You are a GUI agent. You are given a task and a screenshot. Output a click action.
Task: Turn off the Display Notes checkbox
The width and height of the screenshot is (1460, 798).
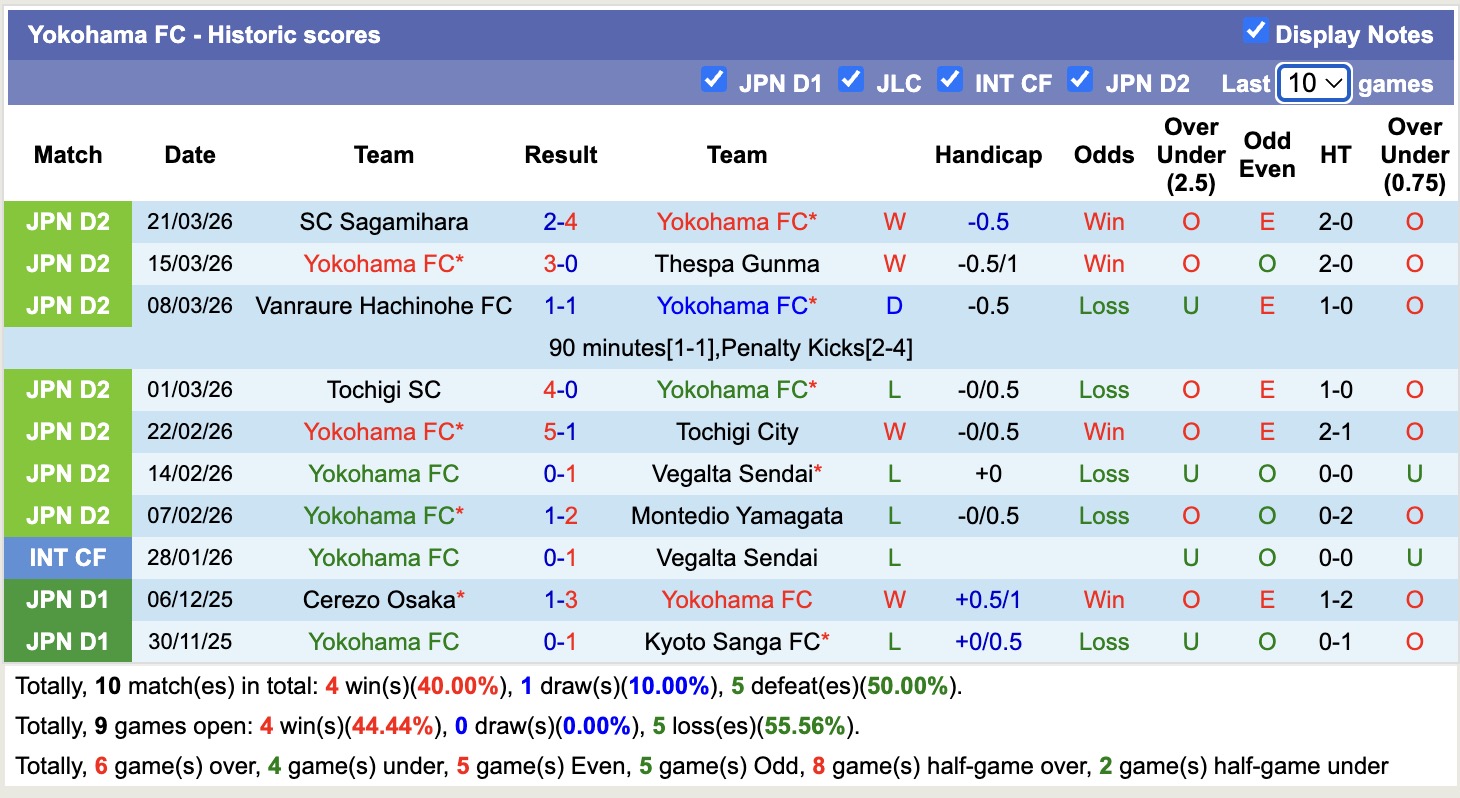click(x=1254, y=31)
